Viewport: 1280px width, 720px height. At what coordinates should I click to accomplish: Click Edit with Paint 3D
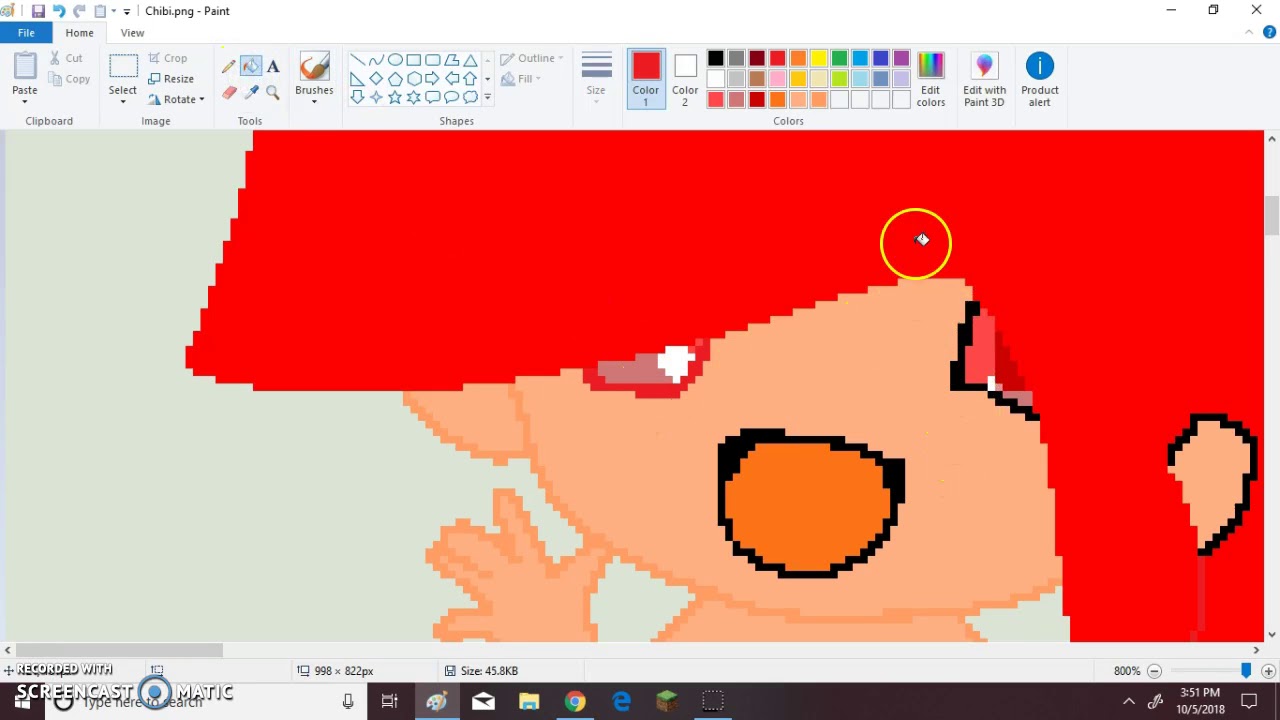(985, 79)
